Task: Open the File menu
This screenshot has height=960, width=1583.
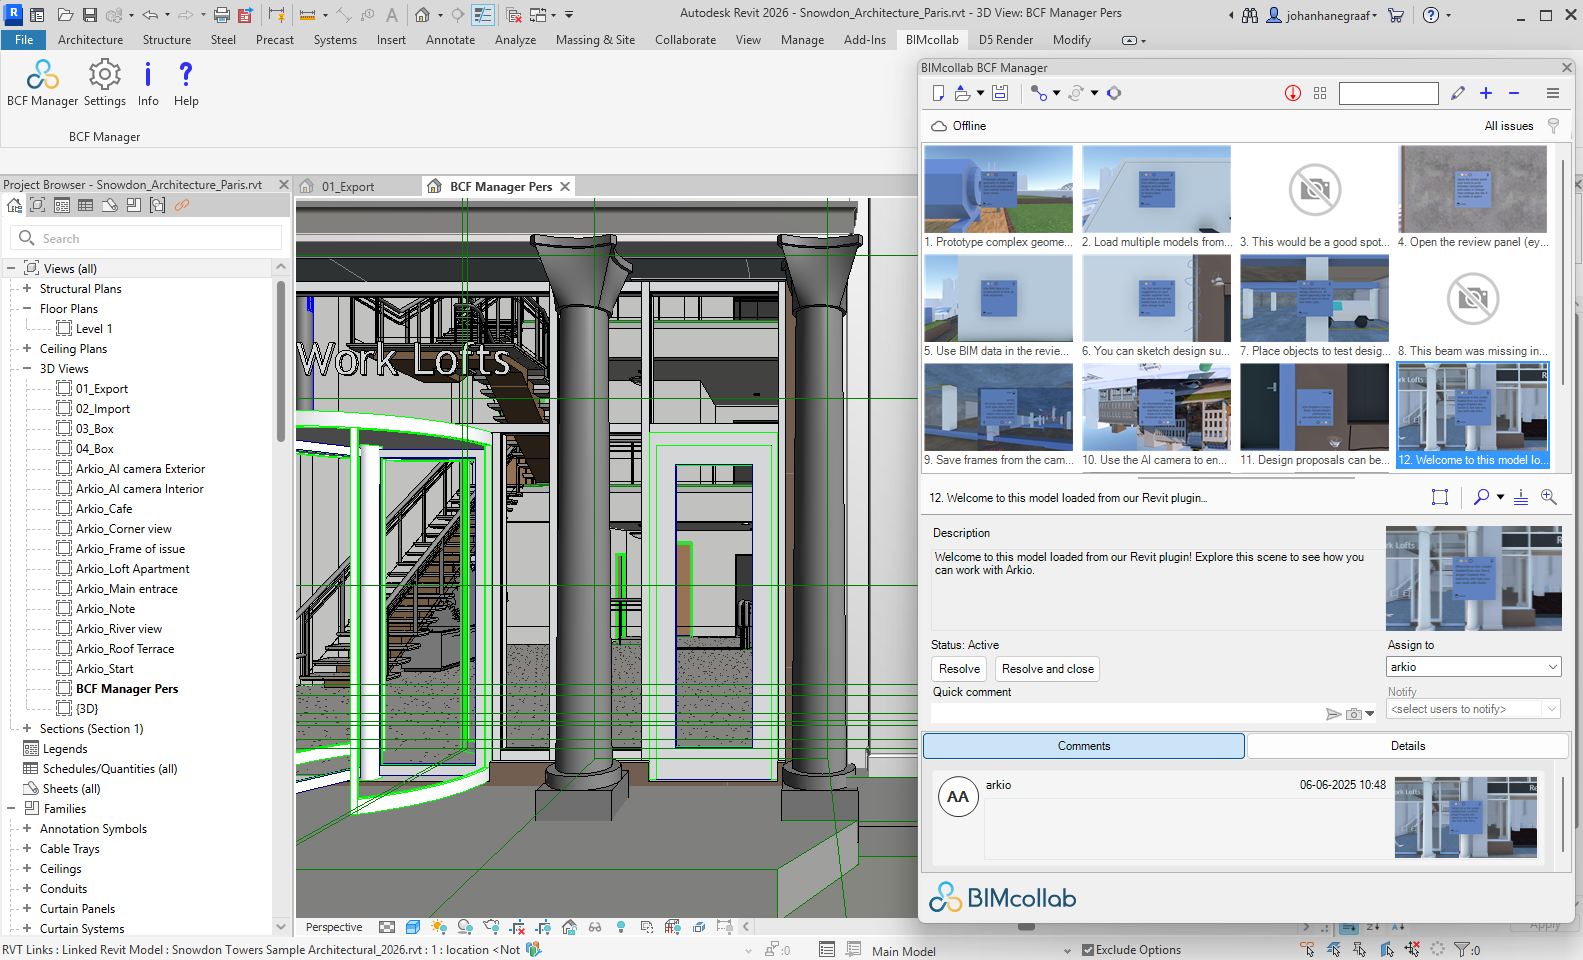Action: (24, 40)
